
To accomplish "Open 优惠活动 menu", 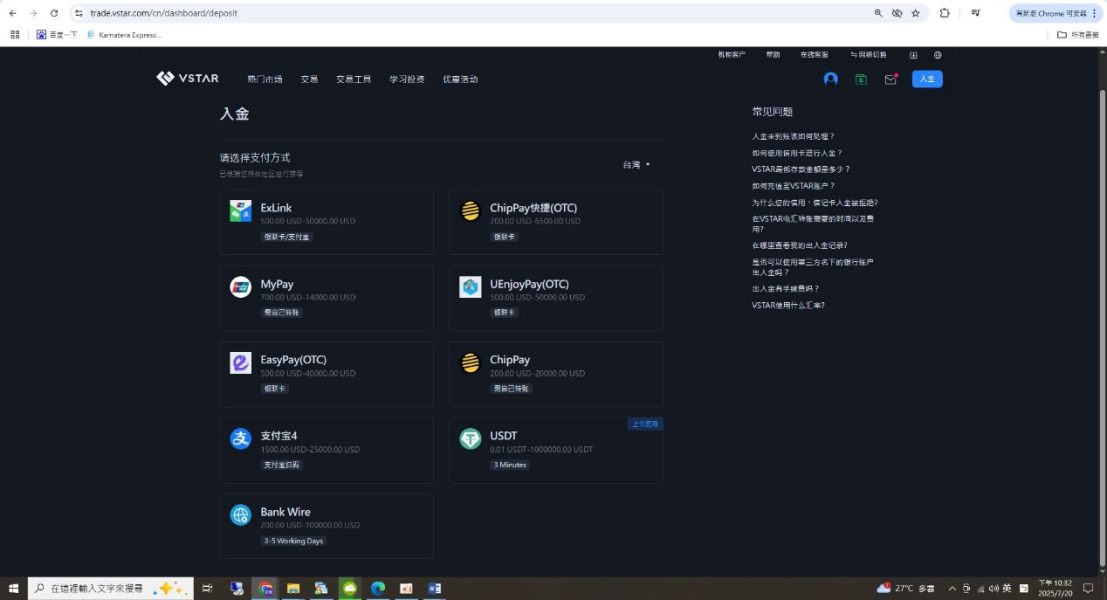I will [x=460, y=79].
